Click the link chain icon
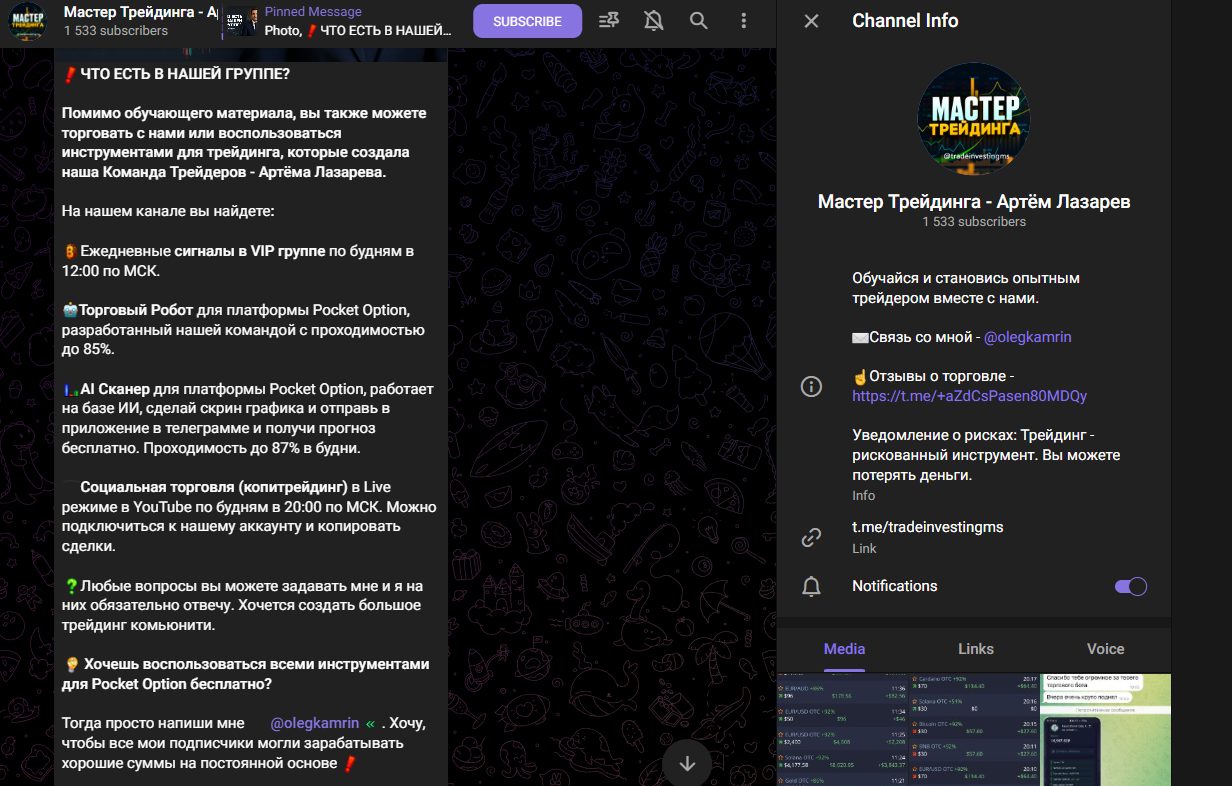This screenshot has height=786, width=1232. tap(811, 538)
